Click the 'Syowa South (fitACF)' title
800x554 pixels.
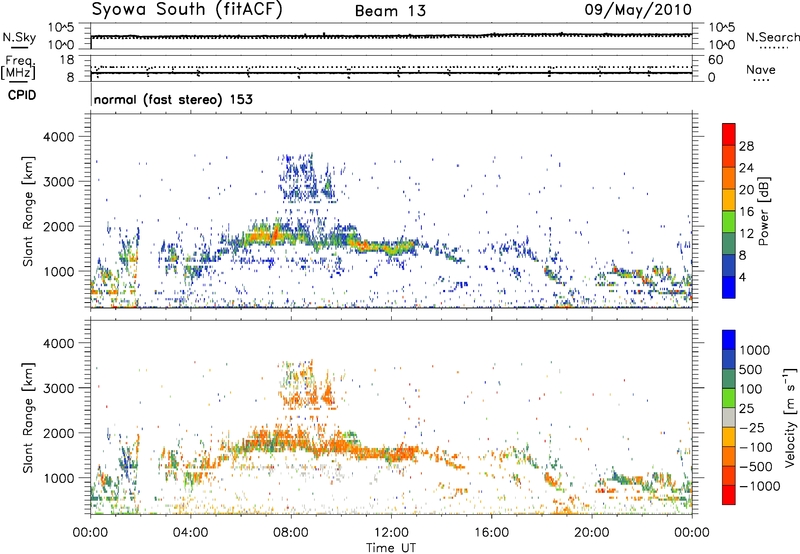point(187,10)
